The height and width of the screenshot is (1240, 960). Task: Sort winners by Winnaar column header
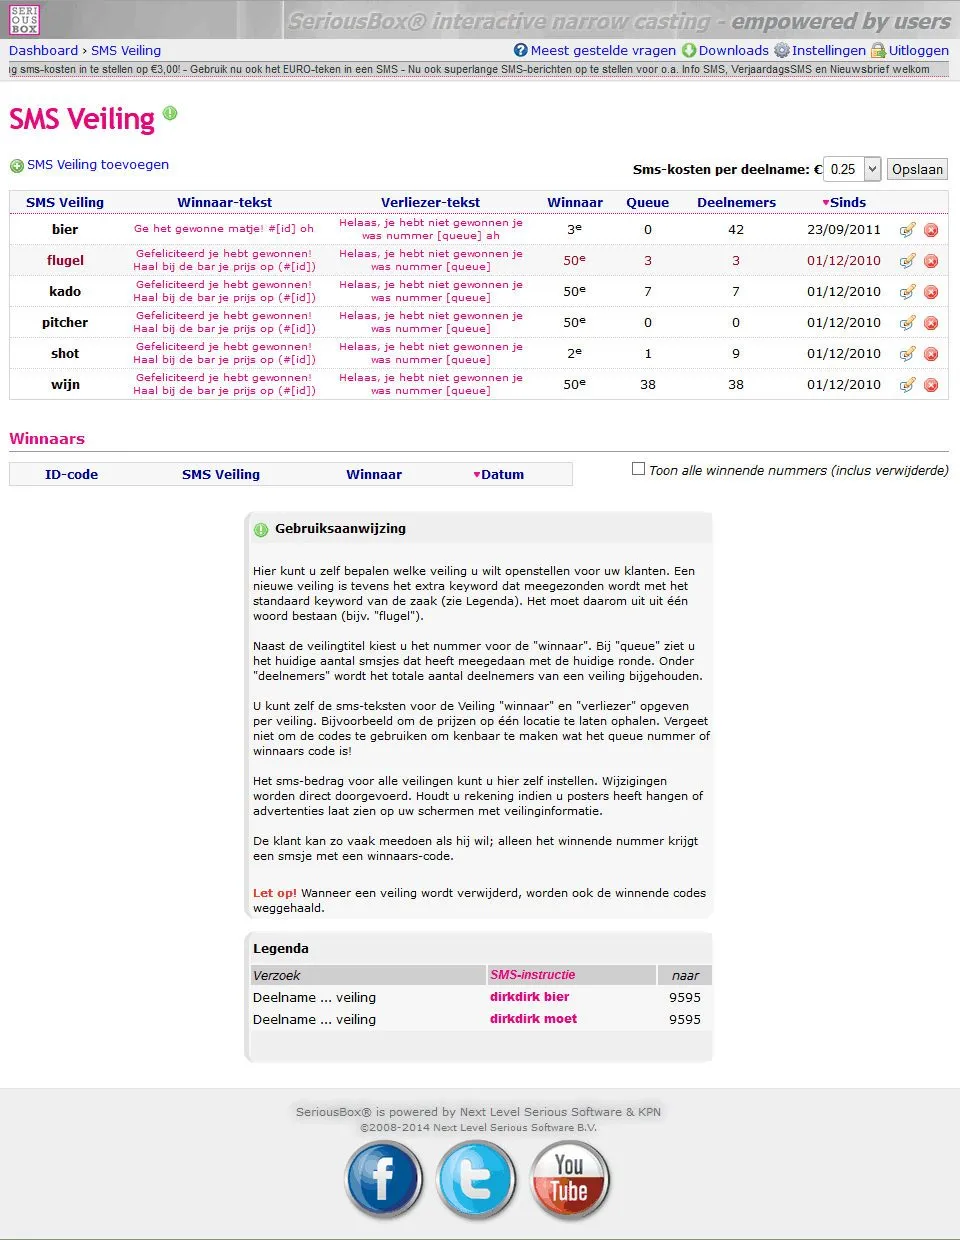[x=374, y=475]
